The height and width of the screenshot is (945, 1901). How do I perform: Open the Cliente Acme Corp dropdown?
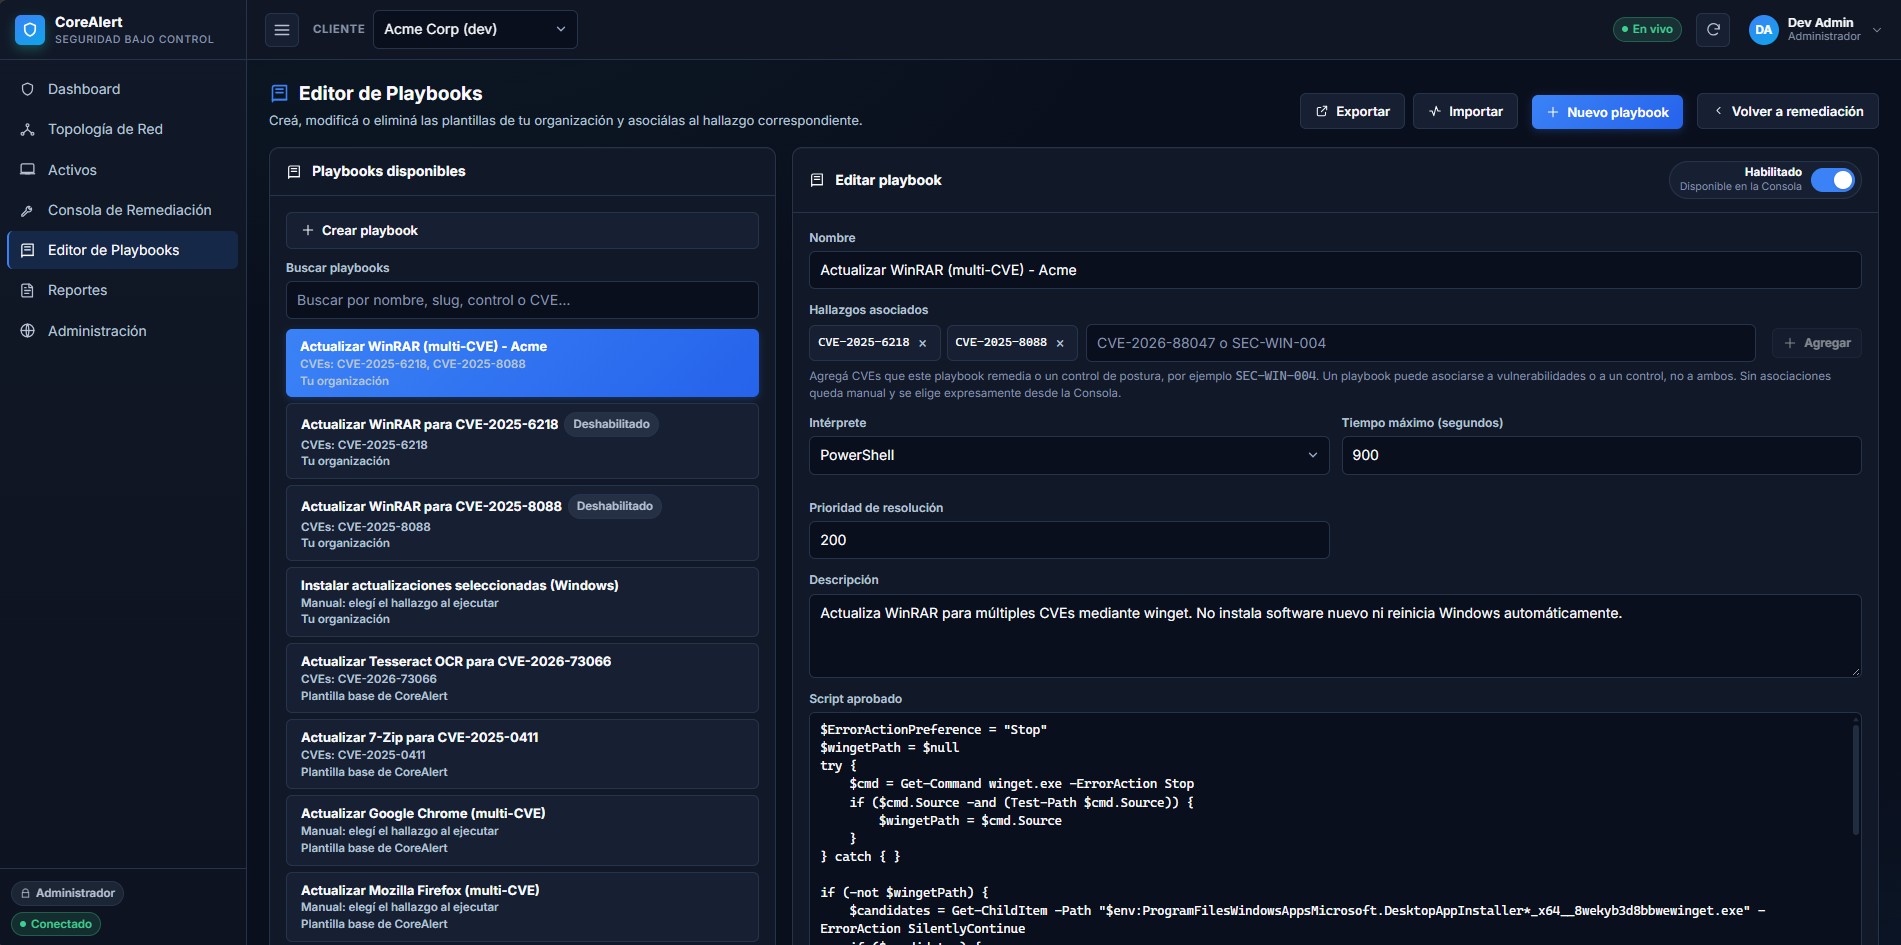(475, 29)
